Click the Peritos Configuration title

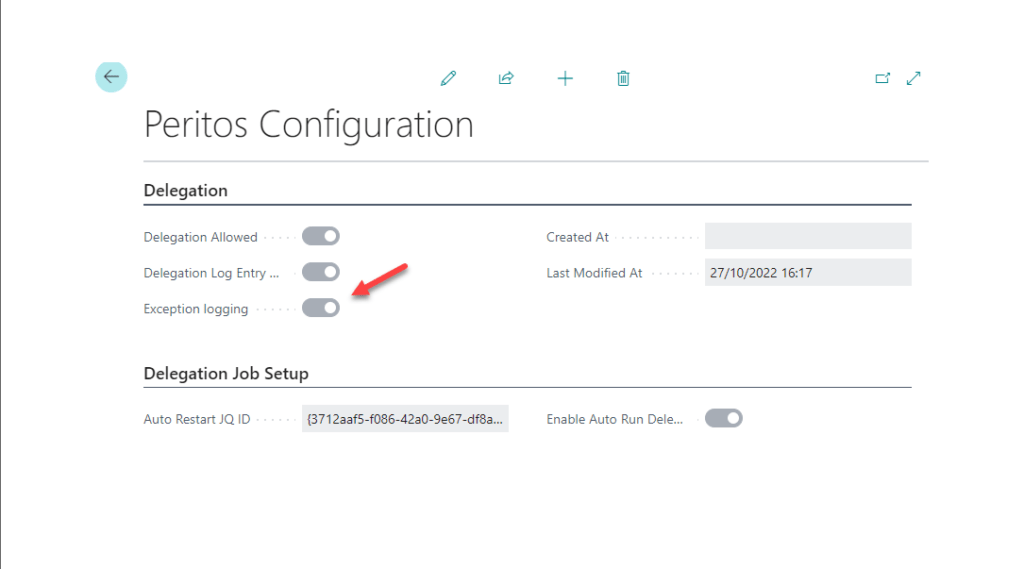tap(308, 124)
